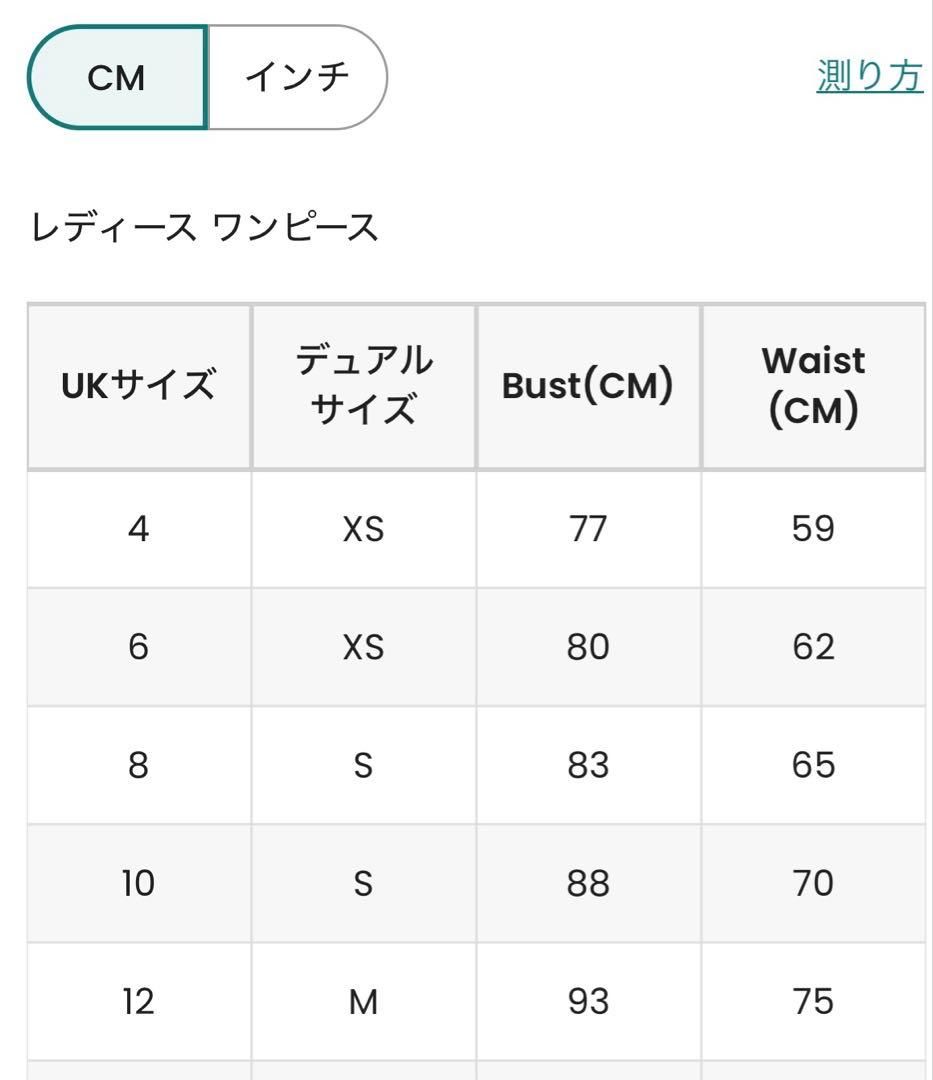Viewport: 933px width, 1080px height.
Task: Click the waist value 70 cell
Action: click(813, 883)
